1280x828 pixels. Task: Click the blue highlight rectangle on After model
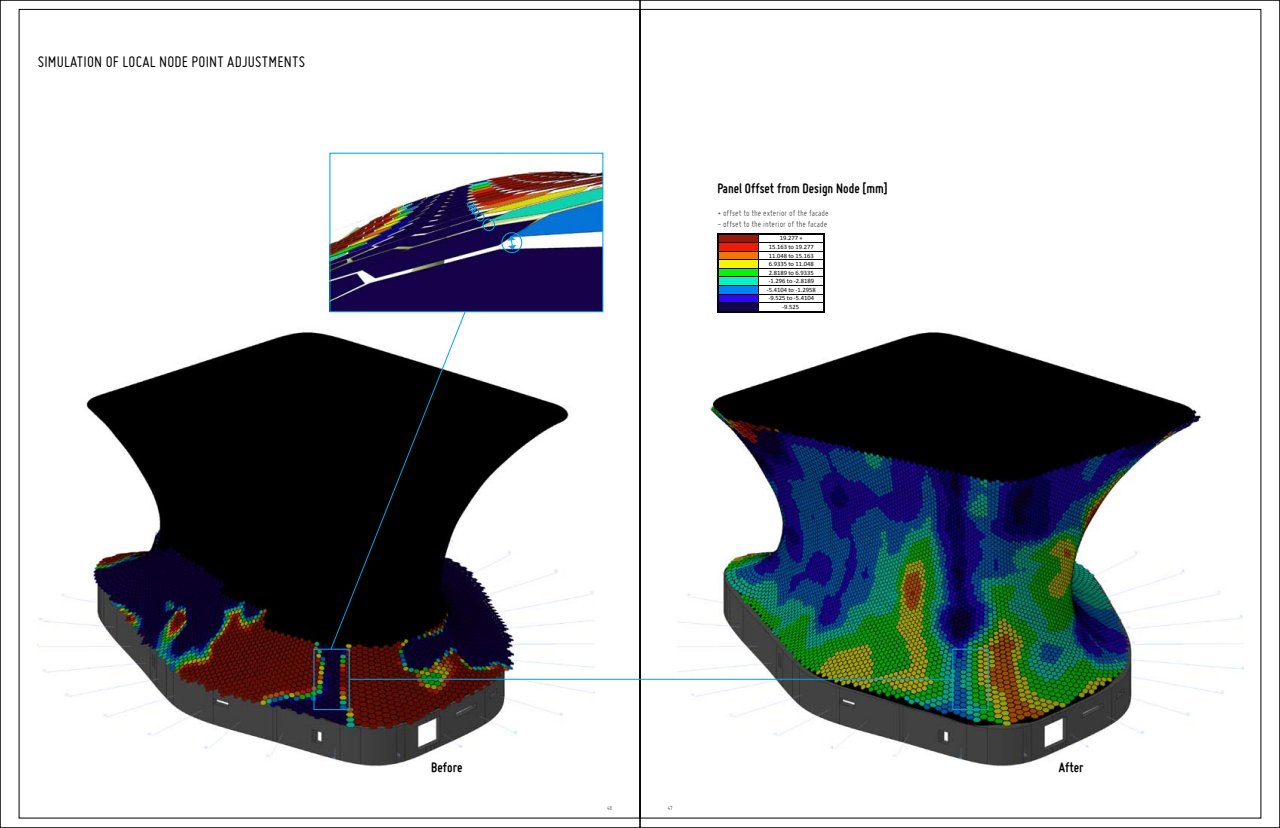click(x=971, y=680)
